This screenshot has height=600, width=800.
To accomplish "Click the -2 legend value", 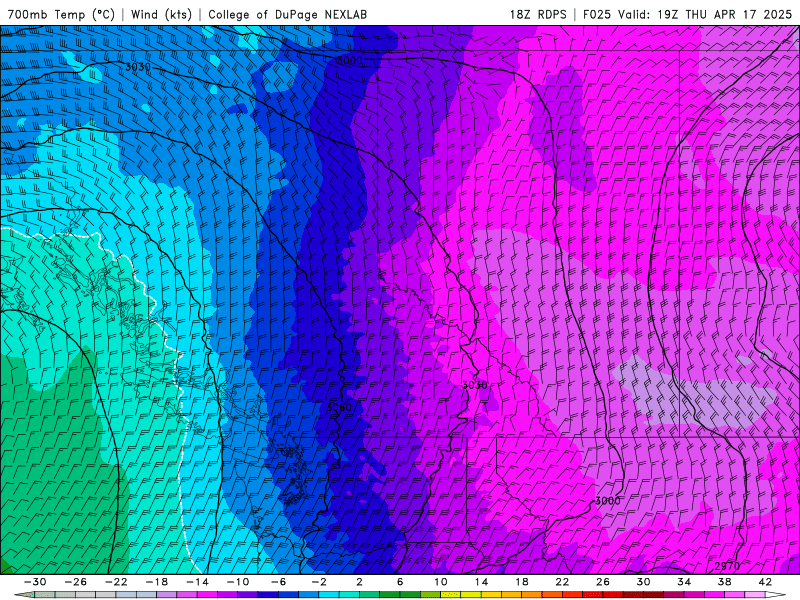I will coord(319,582).
